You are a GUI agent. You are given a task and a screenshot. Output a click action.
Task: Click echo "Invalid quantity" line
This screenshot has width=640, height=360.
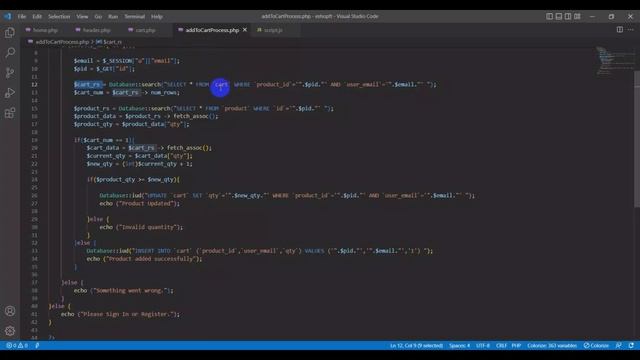[141, 227]
